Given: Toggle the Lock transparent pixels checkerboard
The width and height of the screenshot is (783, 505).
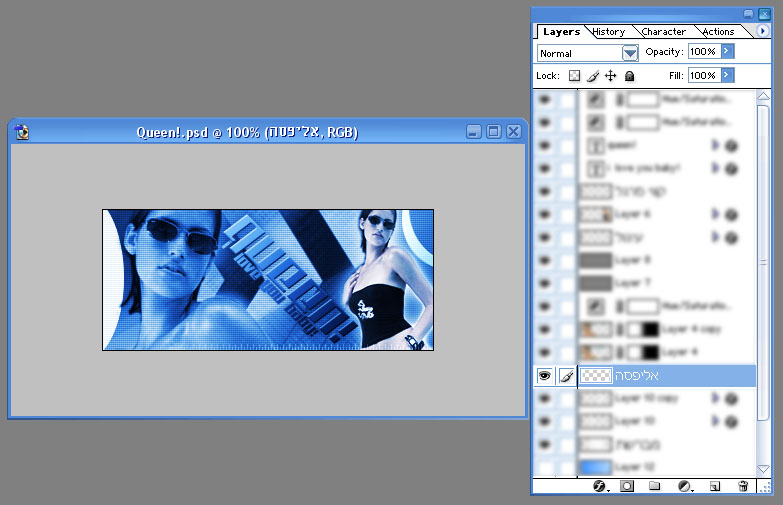Looking at the screenshot, I should point(574,76).
